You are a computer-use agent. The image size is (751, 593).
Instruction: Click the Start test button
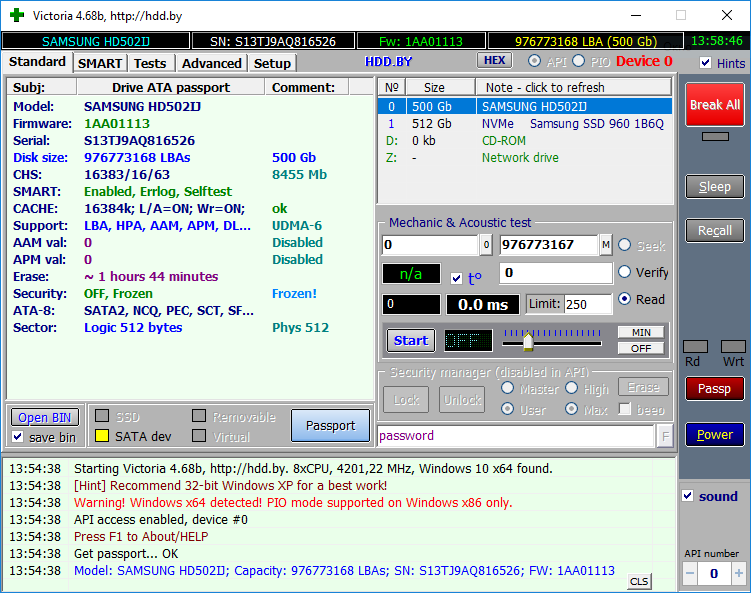[410, 341]
